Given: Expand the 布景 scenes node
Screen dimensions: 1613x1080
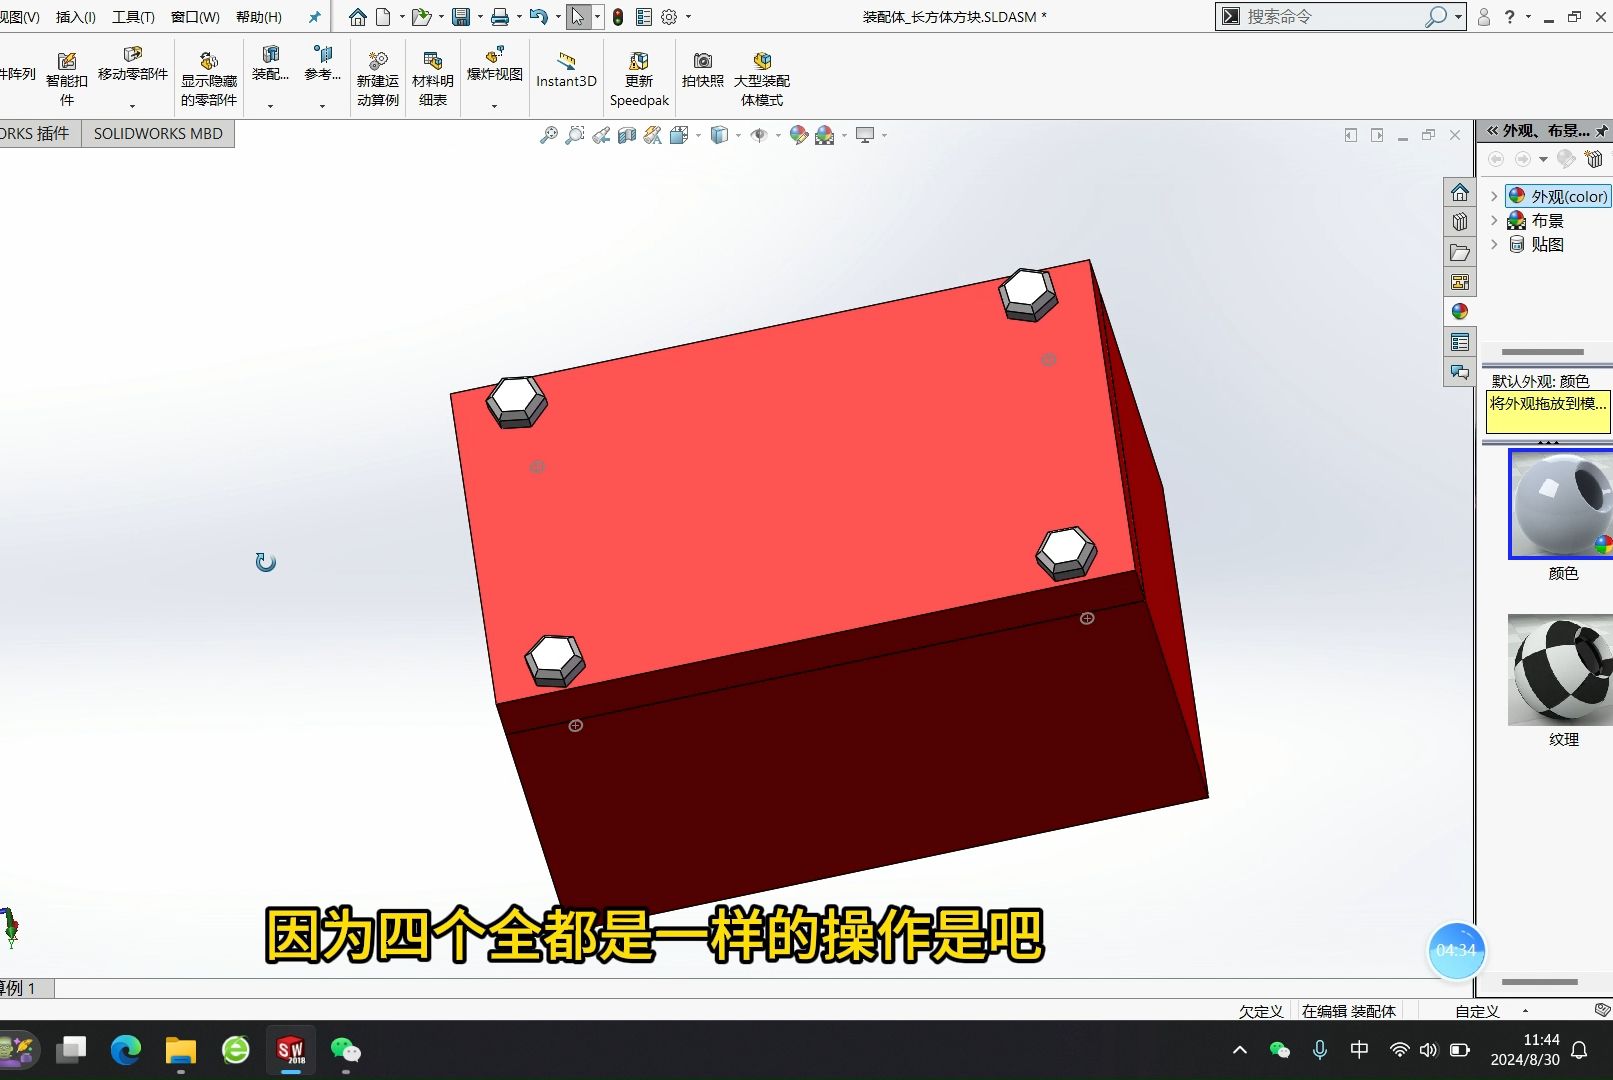Looking at the screenshot, I should (1493, 220).
